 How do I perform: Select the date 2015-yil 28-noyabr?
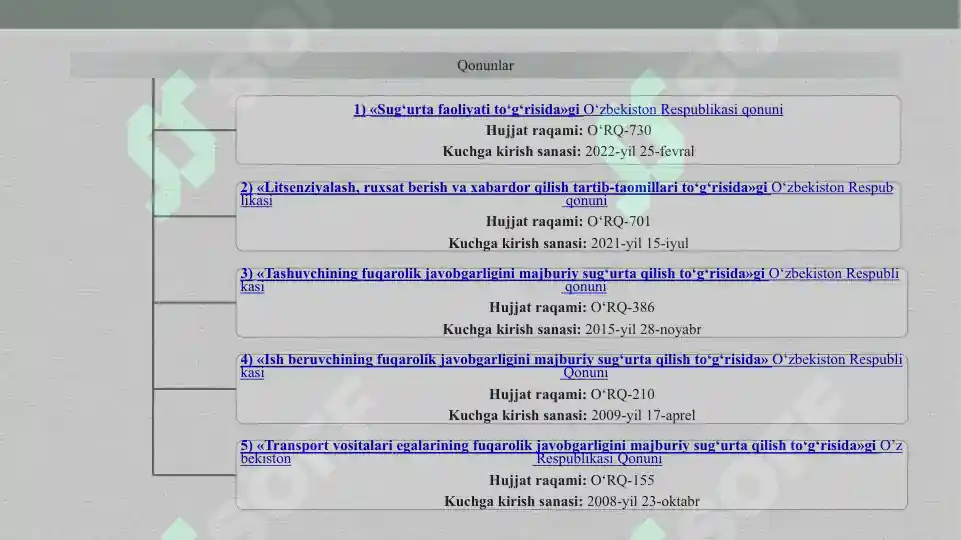tap(643, 329)
